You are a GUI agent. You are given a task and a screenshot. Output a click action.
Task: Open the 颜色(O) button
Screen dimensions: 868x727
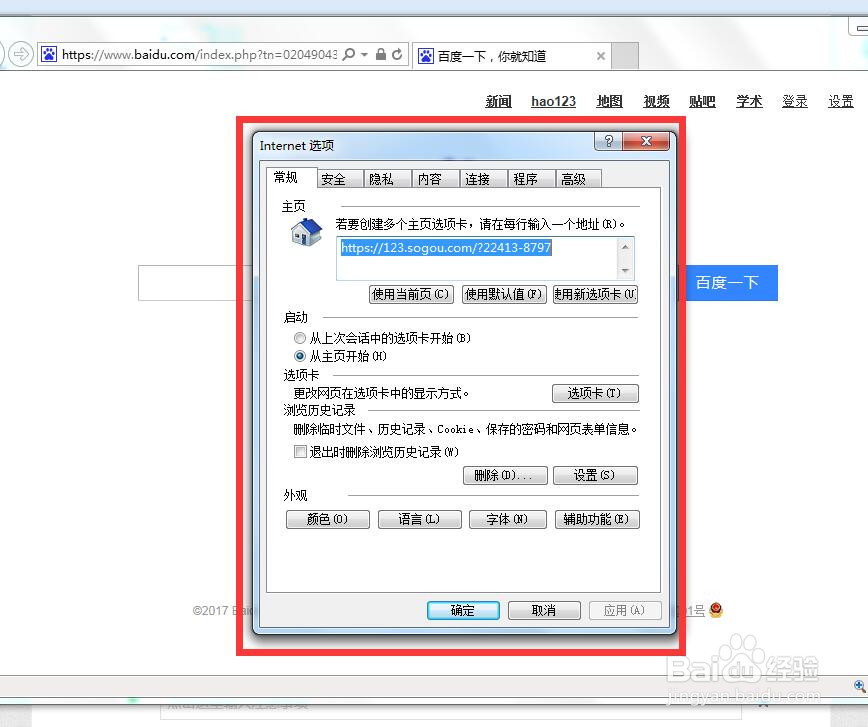(328, 519)
